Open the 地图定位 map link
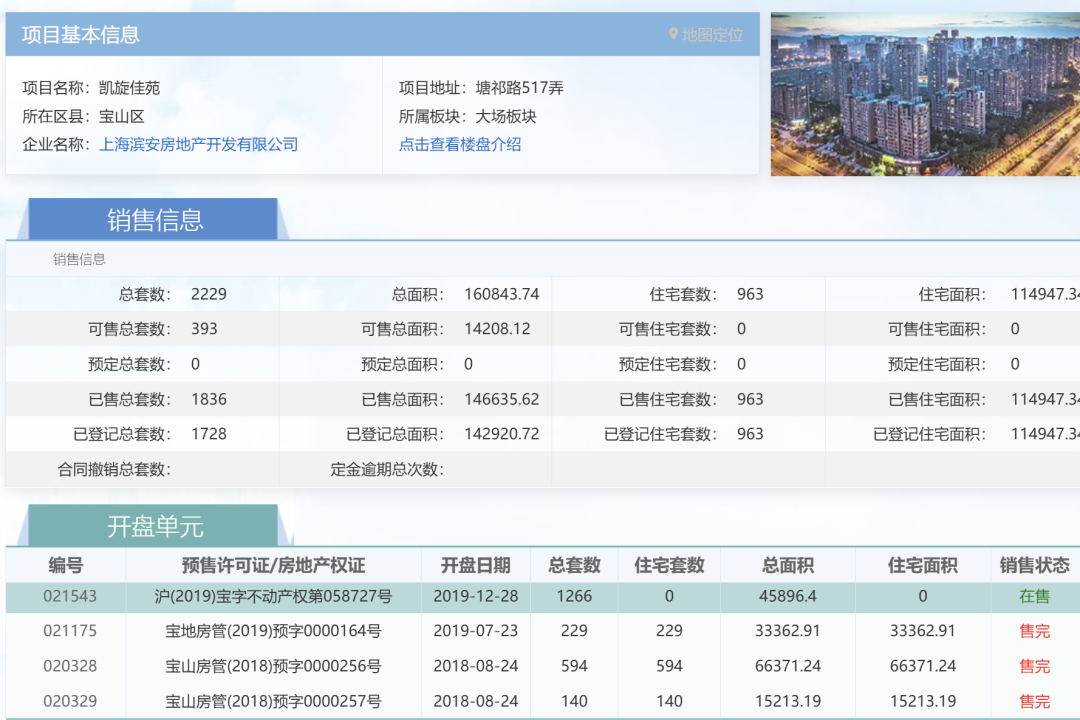 click(712, 35)
